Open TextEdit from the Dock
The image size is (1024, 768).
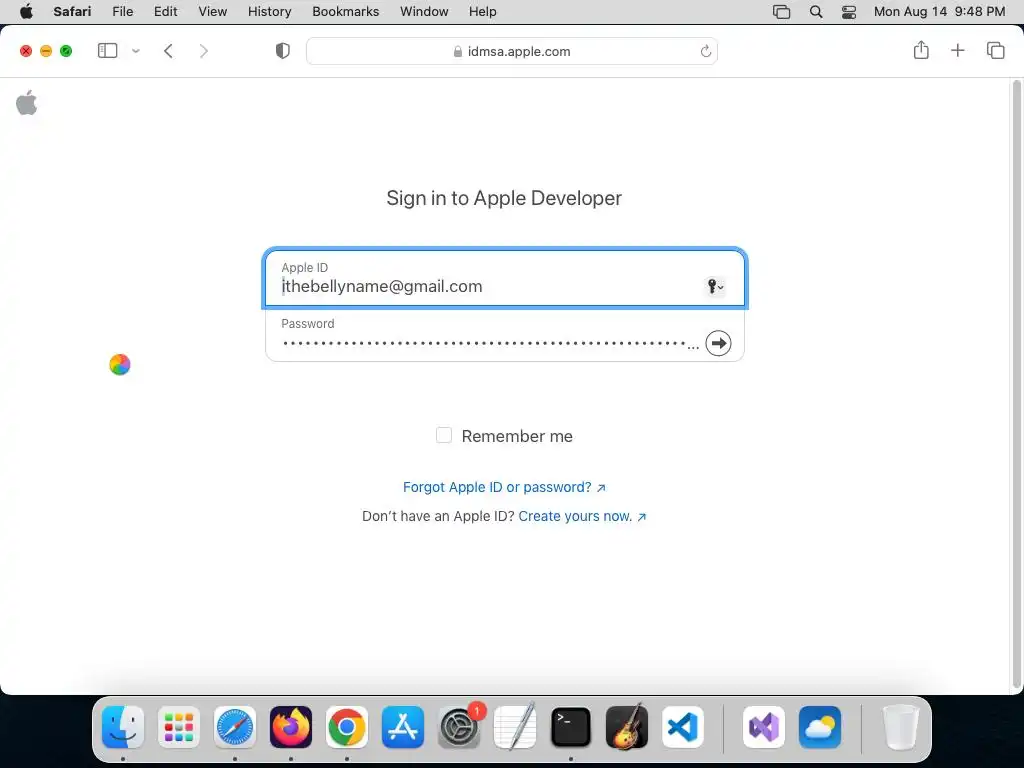point(515,727)
